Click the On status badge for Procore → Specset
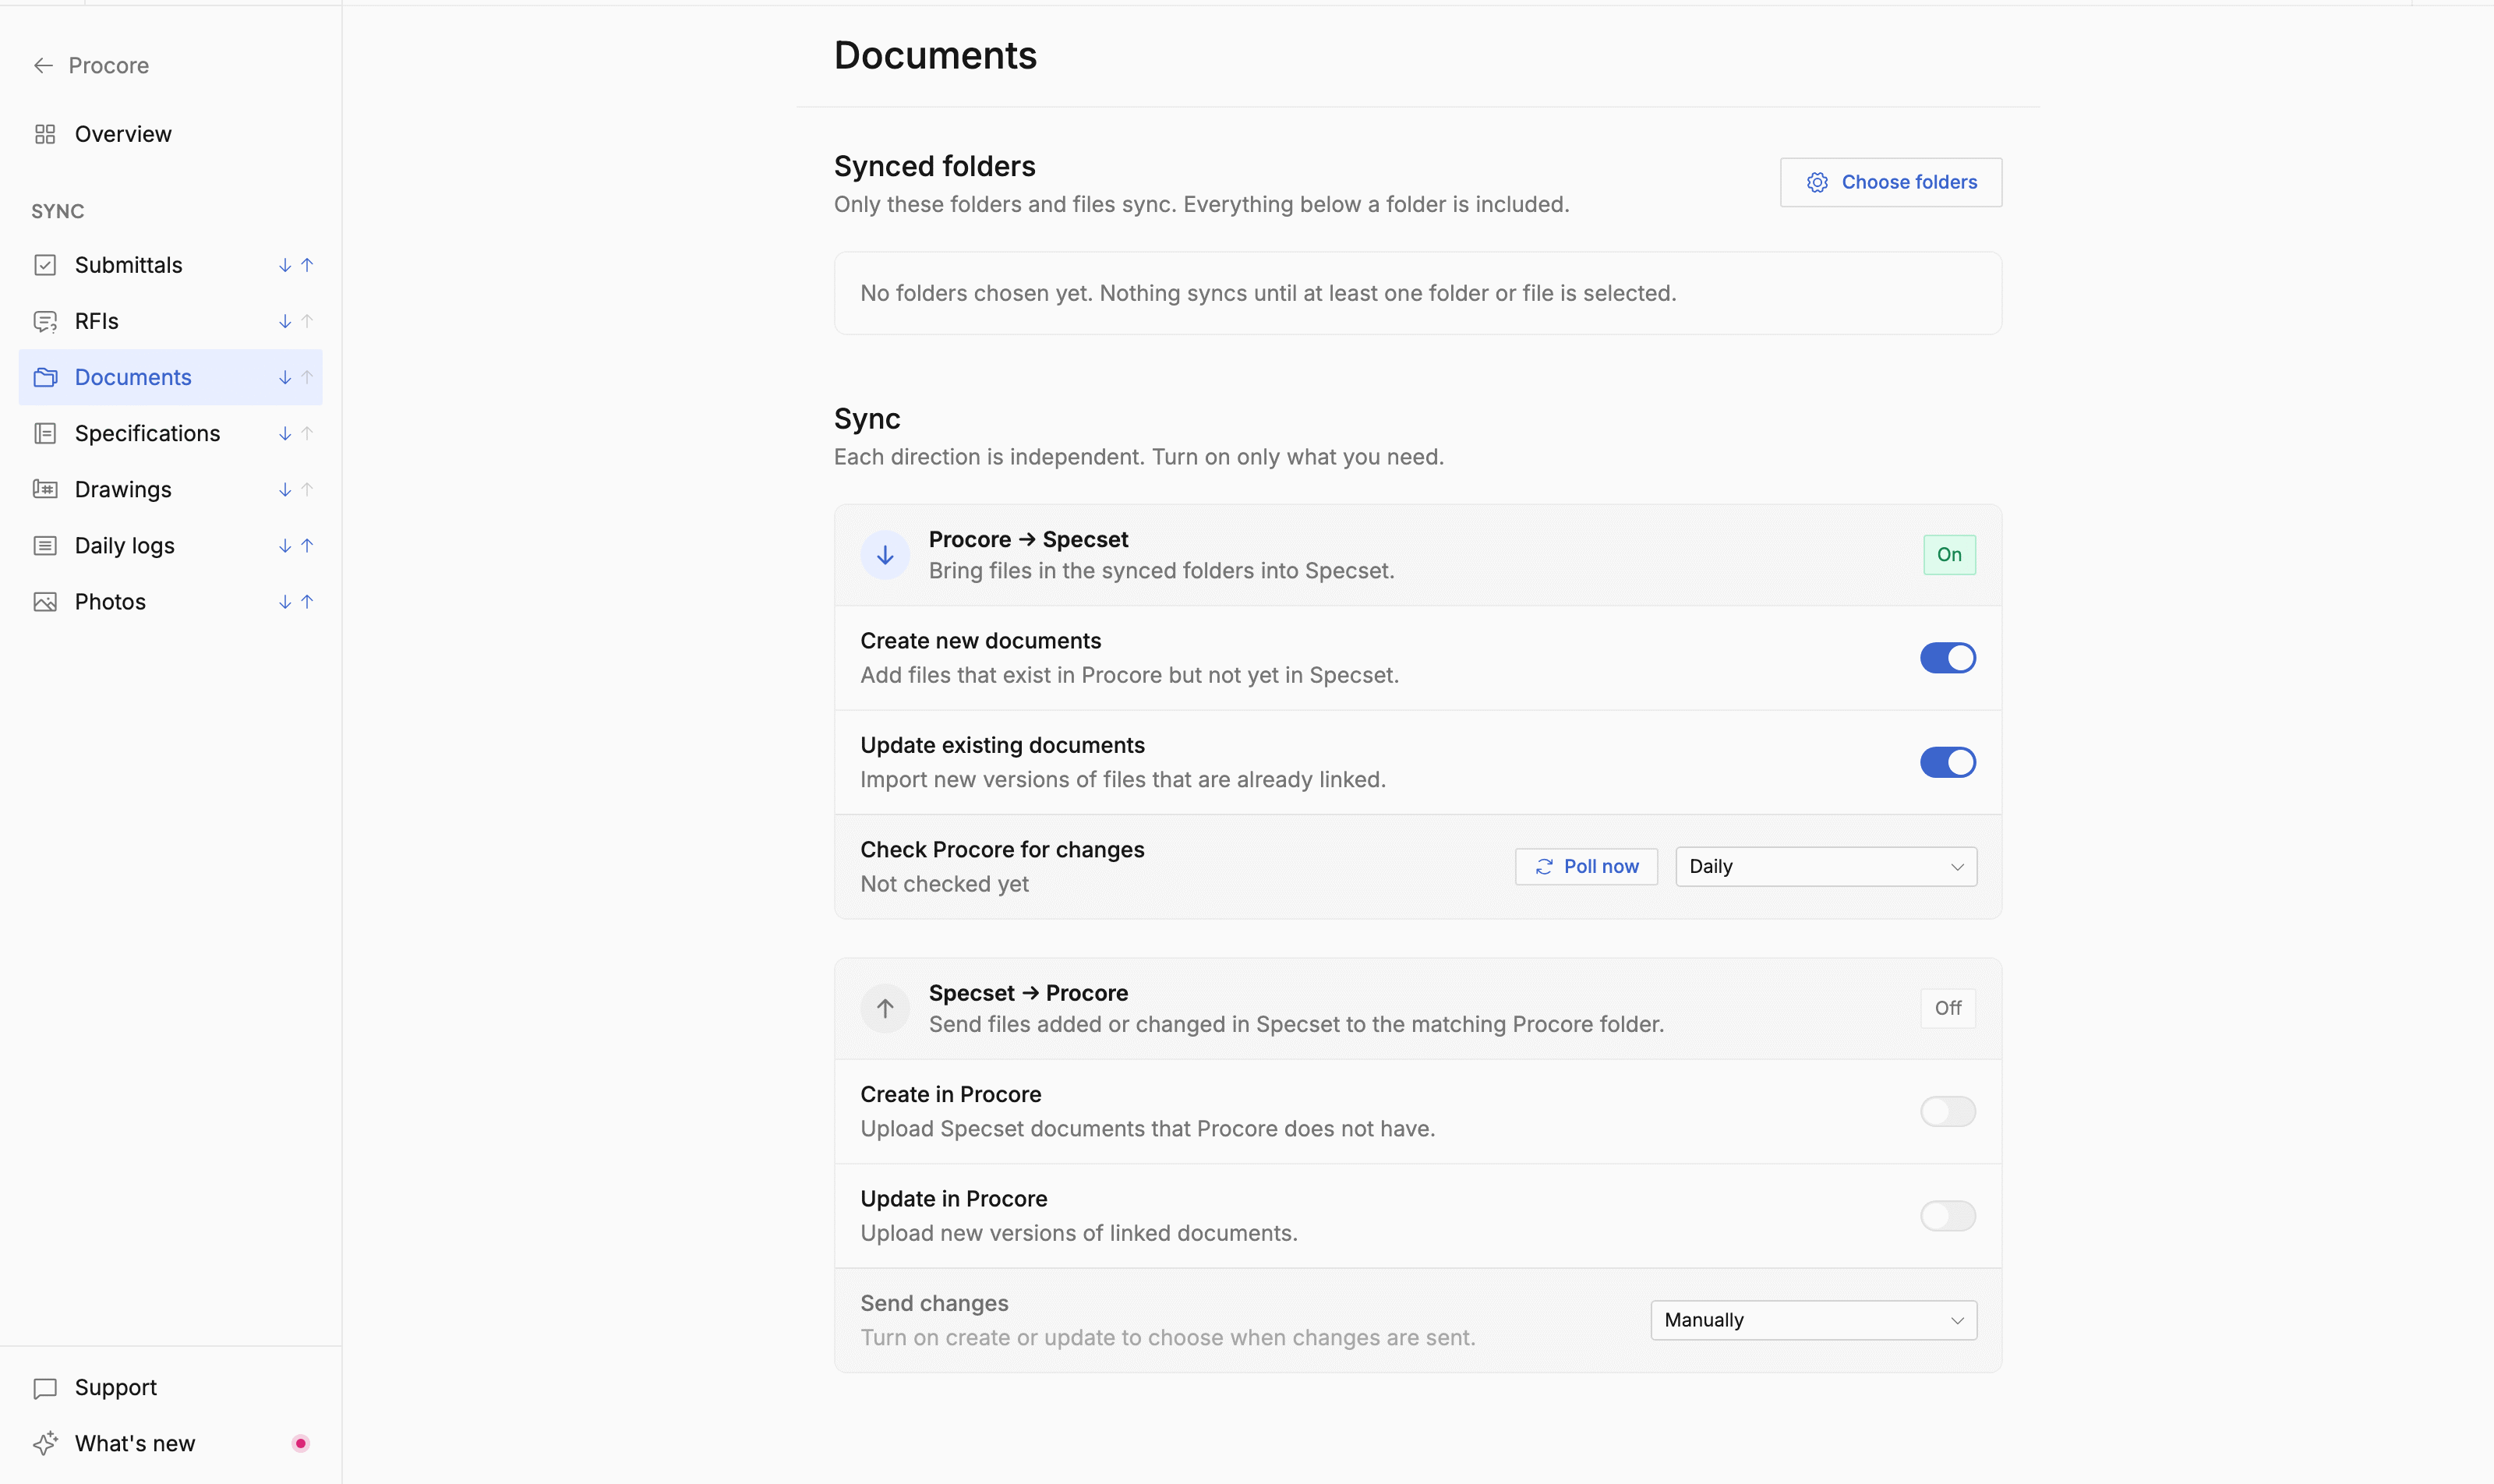This screenshot has width=2494, height=1484. point(1949,555)
